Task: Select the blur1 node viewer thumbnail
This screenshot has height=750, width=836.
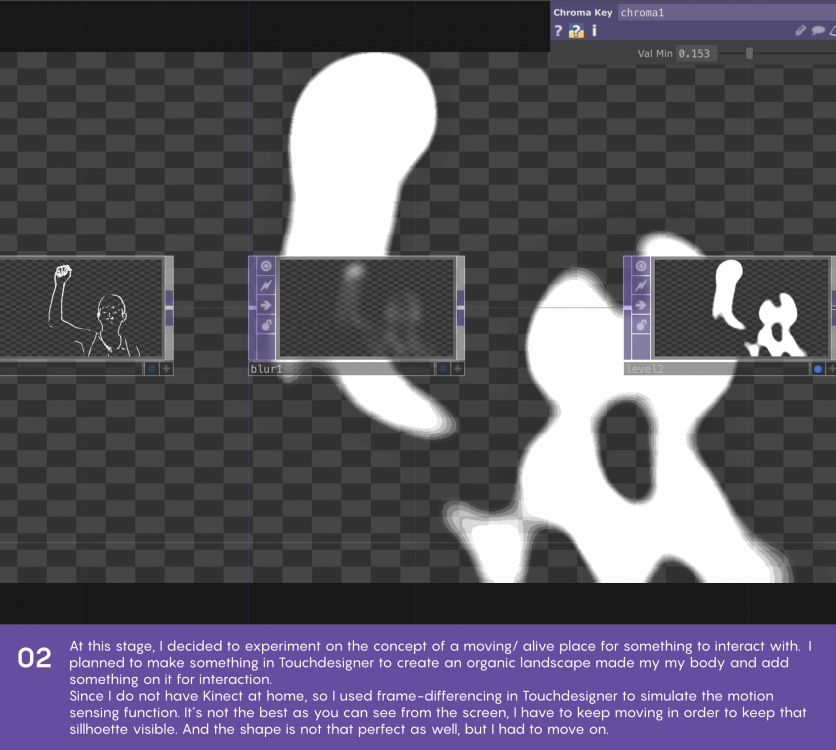Action: click(366, 308)
